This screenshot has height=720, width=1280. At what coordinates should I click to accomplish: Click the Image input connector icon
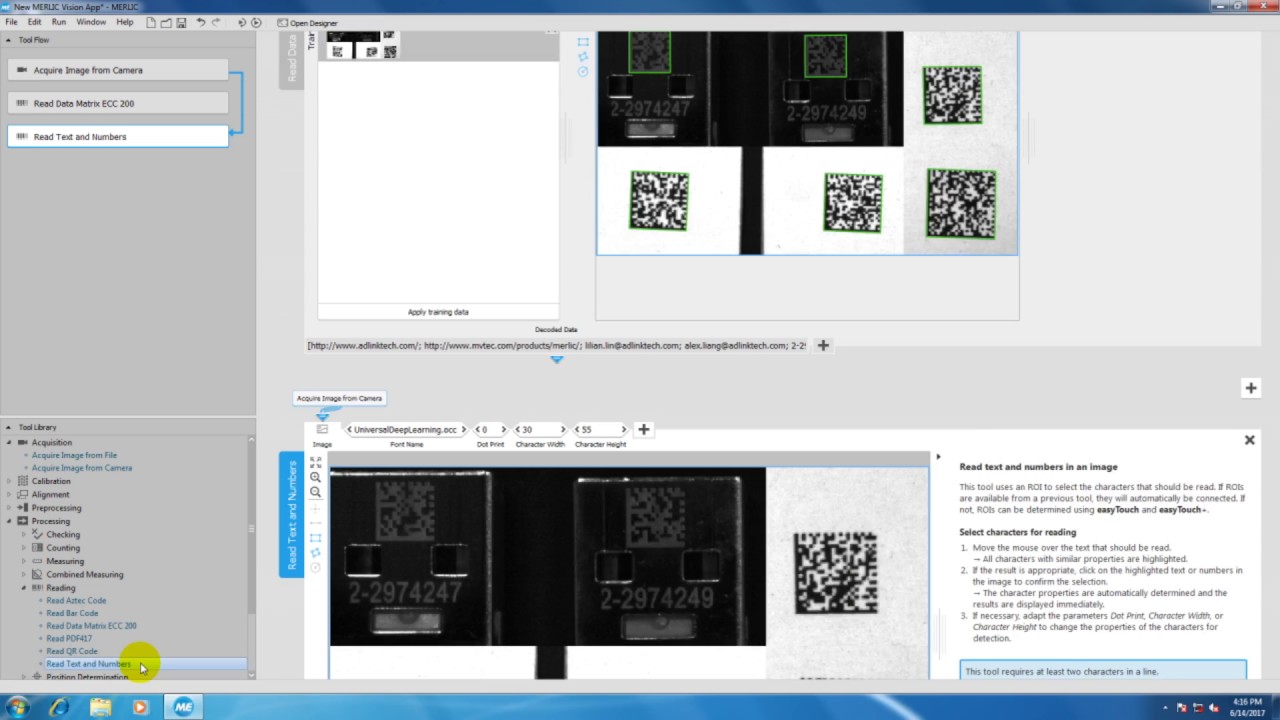(322, 429)
